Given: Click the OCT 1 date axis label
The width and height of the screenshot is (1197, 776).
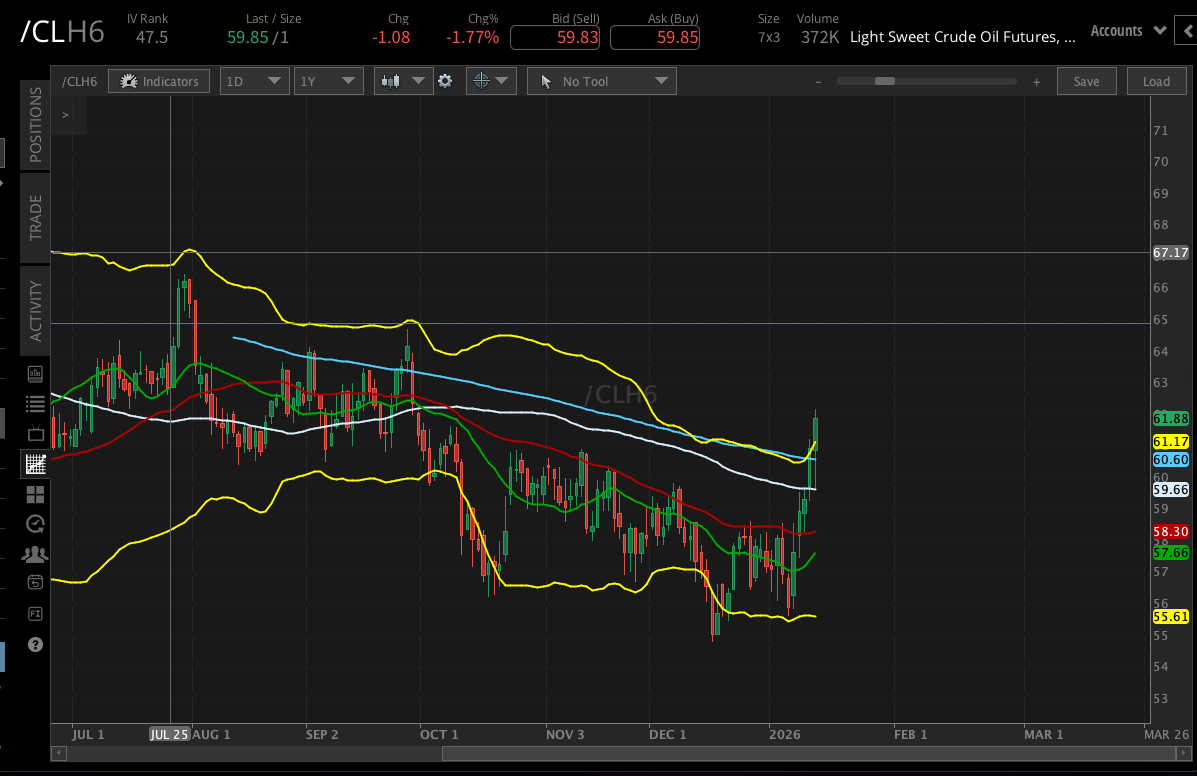Looking at the screenshot, I should [439, 734].
